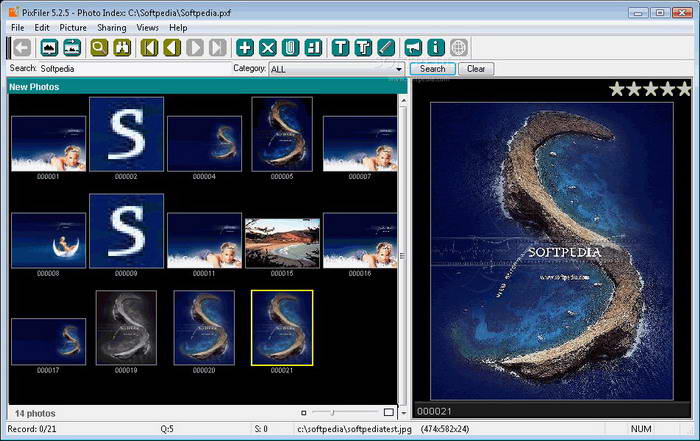Click the magnifier search icon in toolbar
The image size is (700, 441).
coord(100,47)
